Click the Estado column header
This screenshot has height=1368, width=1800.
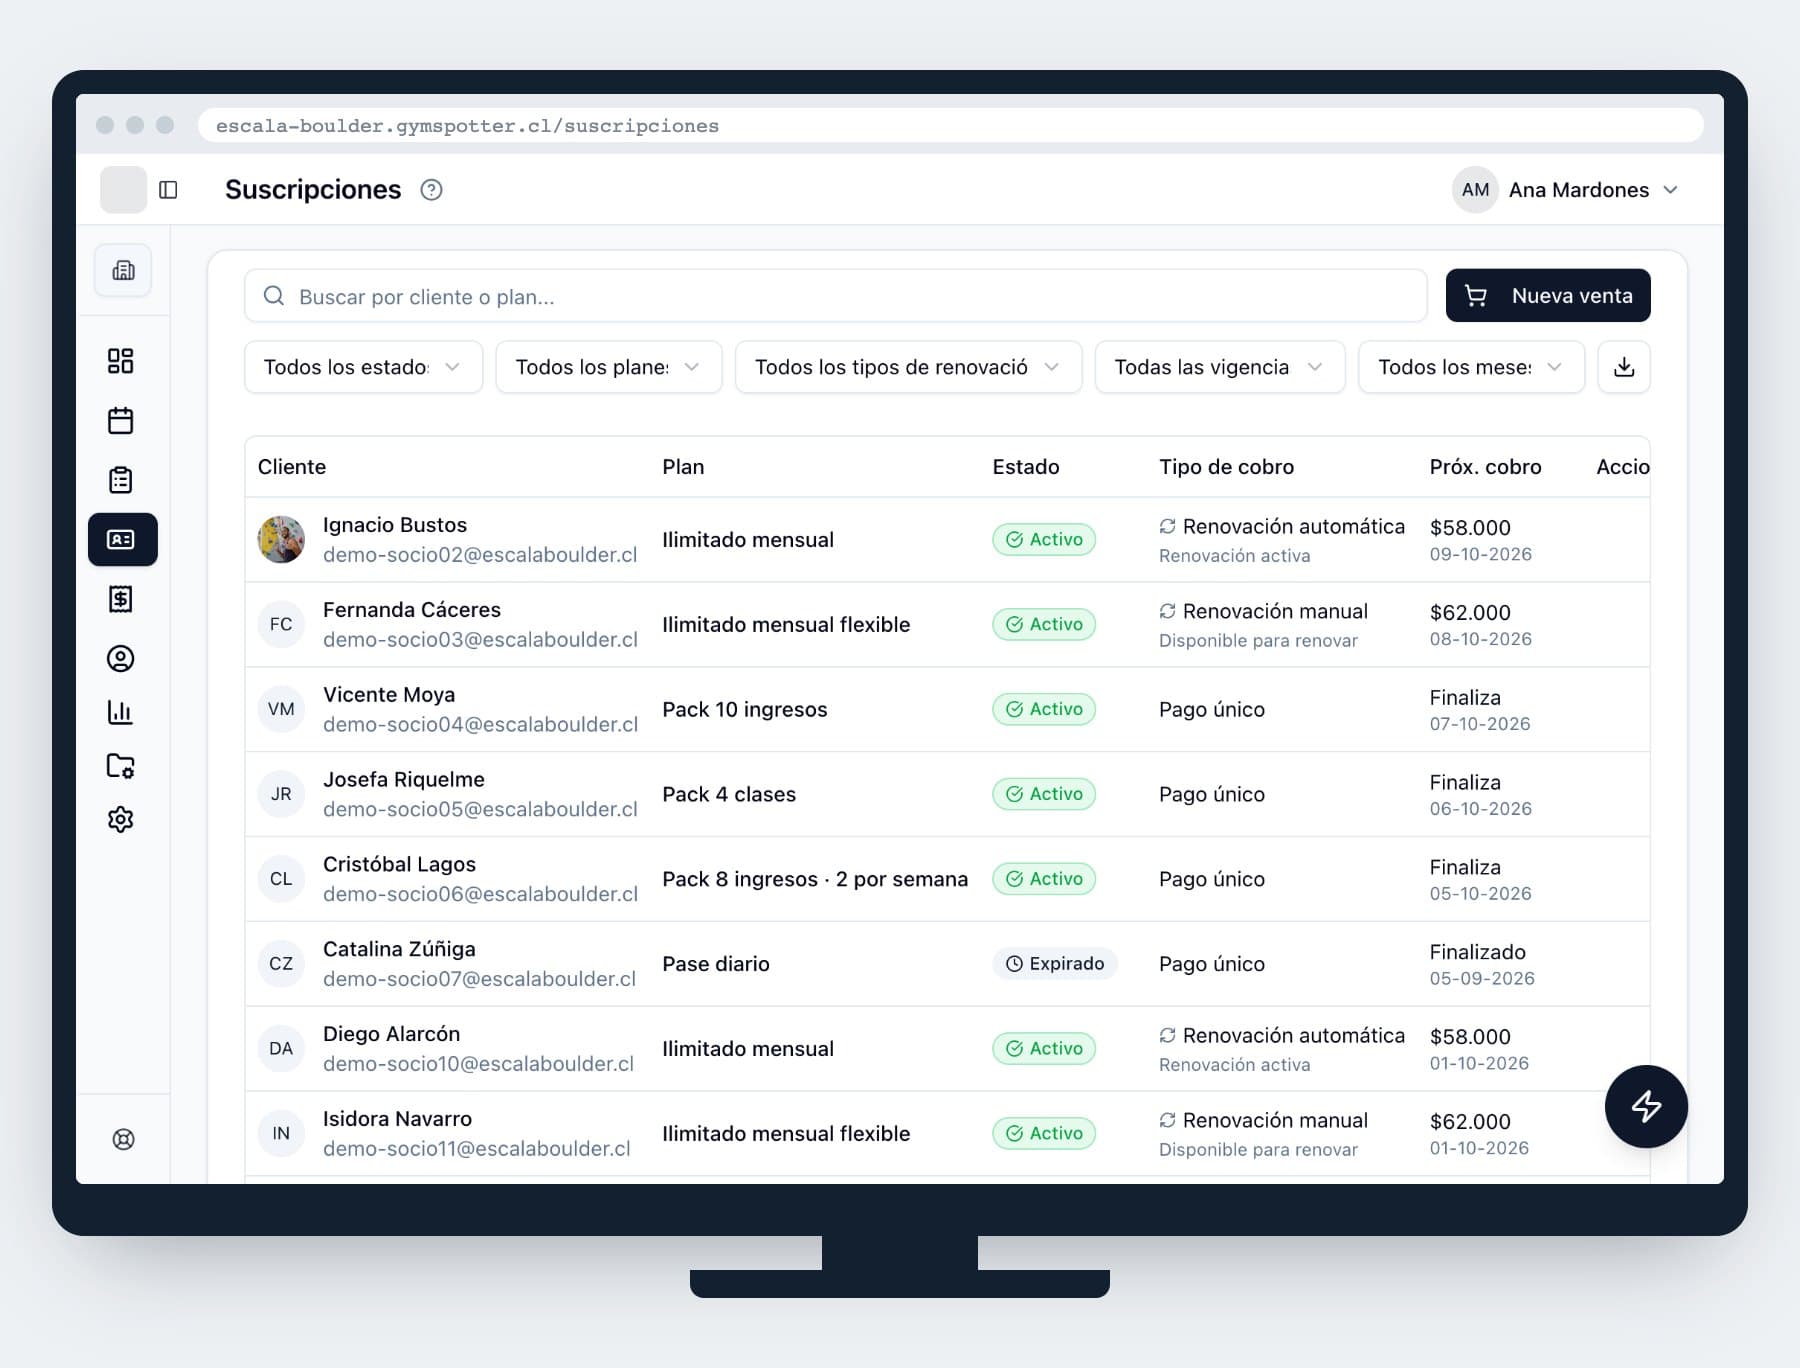(1025, 467)
